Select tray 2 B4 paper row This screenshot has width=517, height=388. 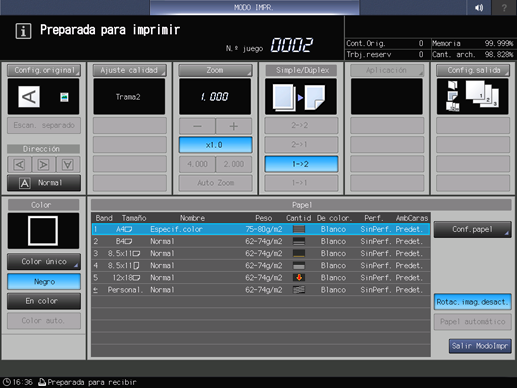point(260,241)
